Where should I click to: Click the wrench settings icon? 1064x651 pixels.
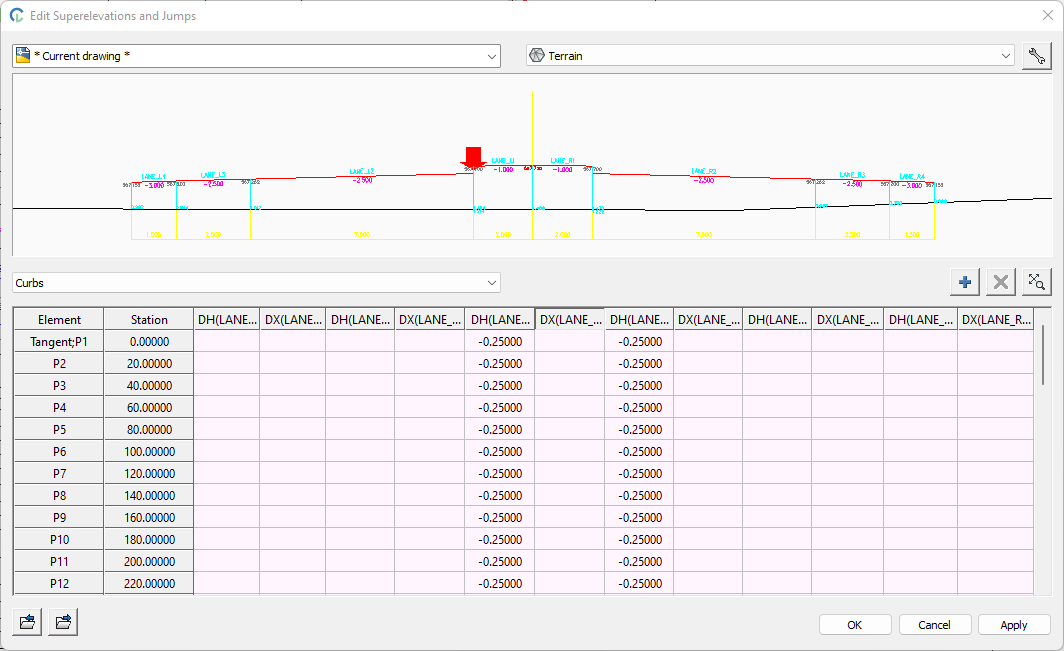(x=1037, y=56)
